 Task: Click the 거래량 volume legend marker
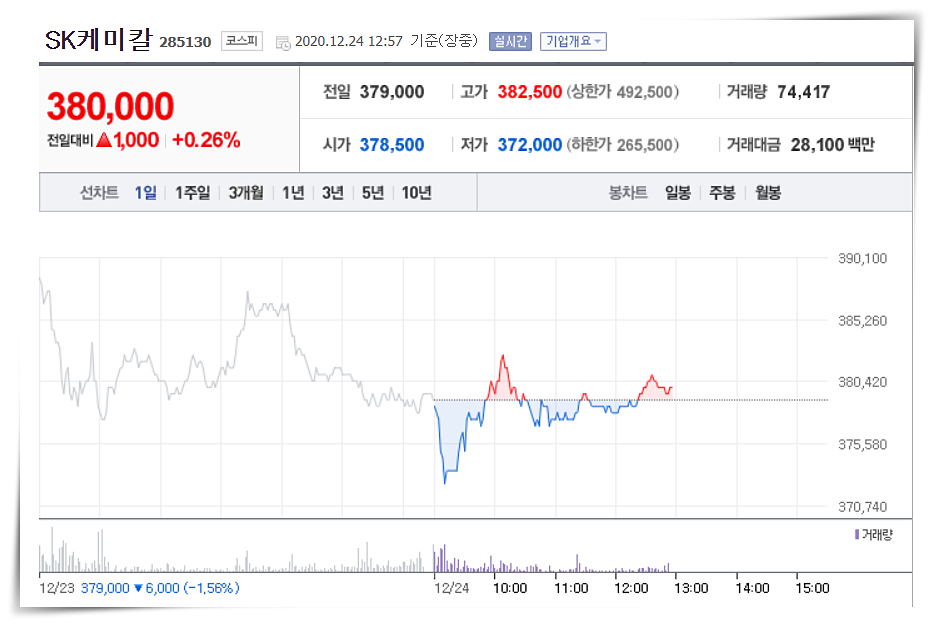pos(857,534)
